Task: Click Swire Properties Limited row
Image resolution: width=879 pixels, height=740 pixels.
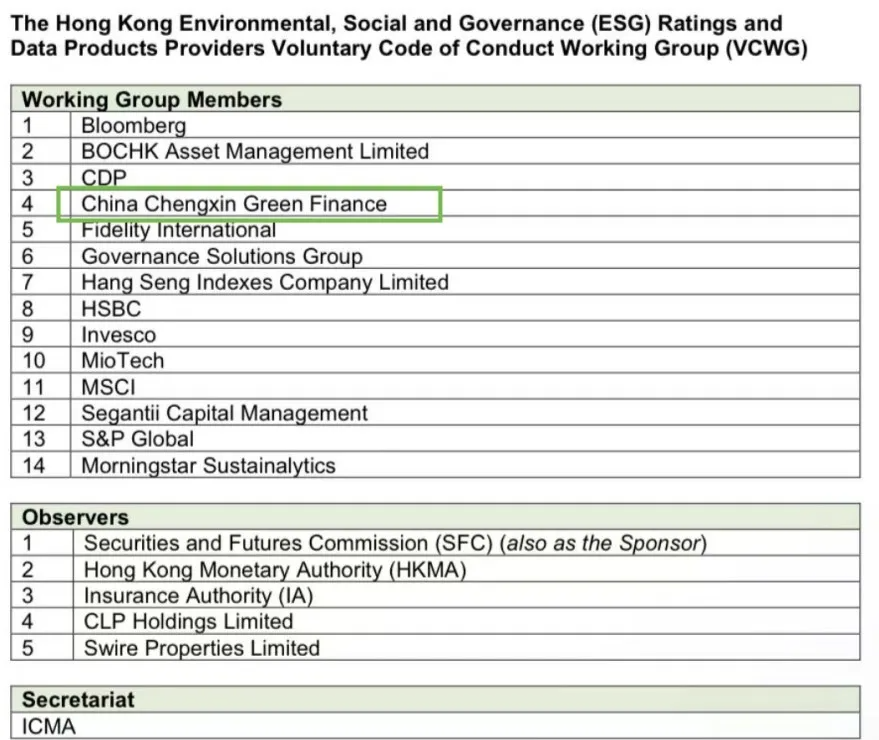Action: click(201, 648)
